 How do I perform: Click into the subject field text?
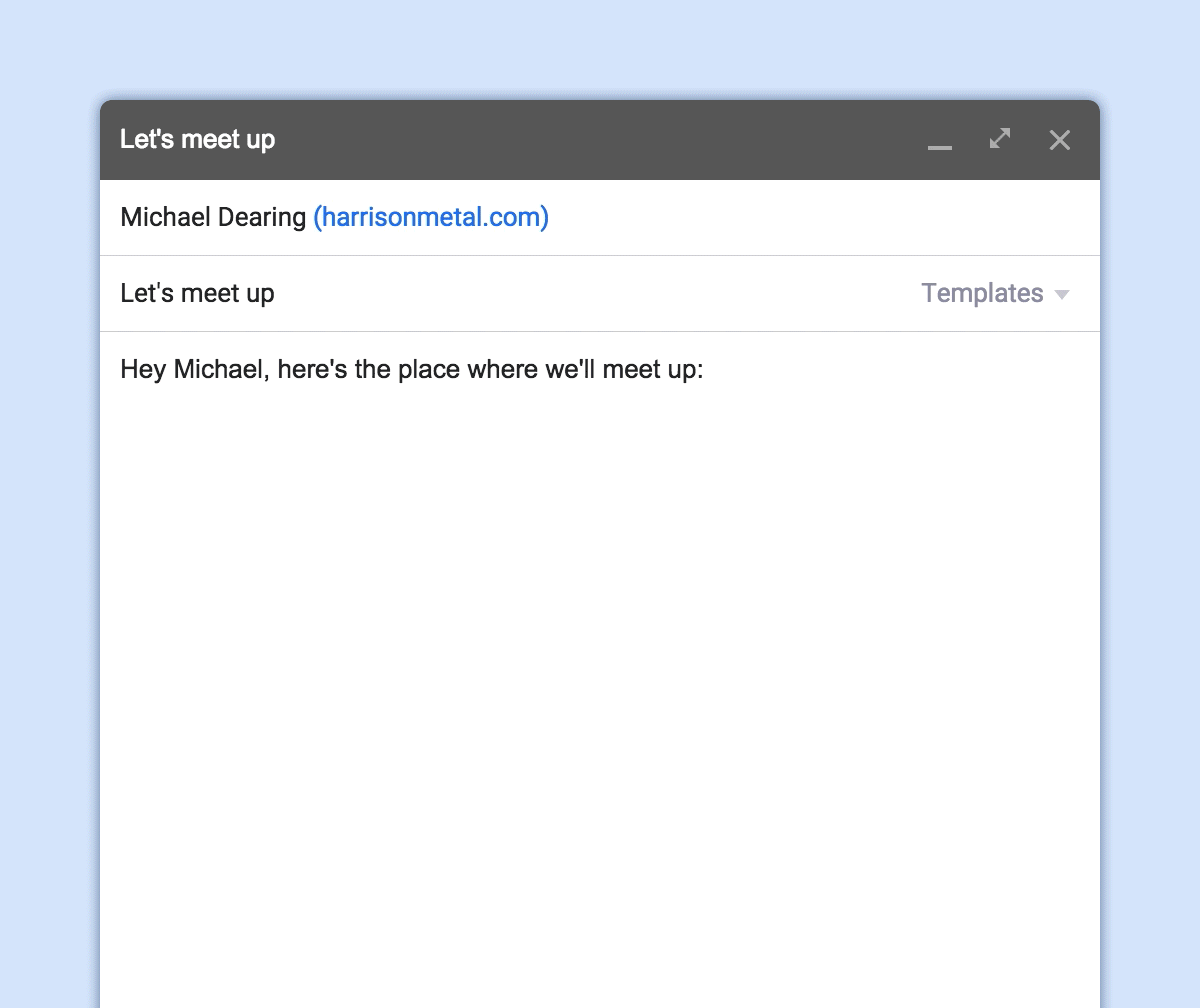197,293
